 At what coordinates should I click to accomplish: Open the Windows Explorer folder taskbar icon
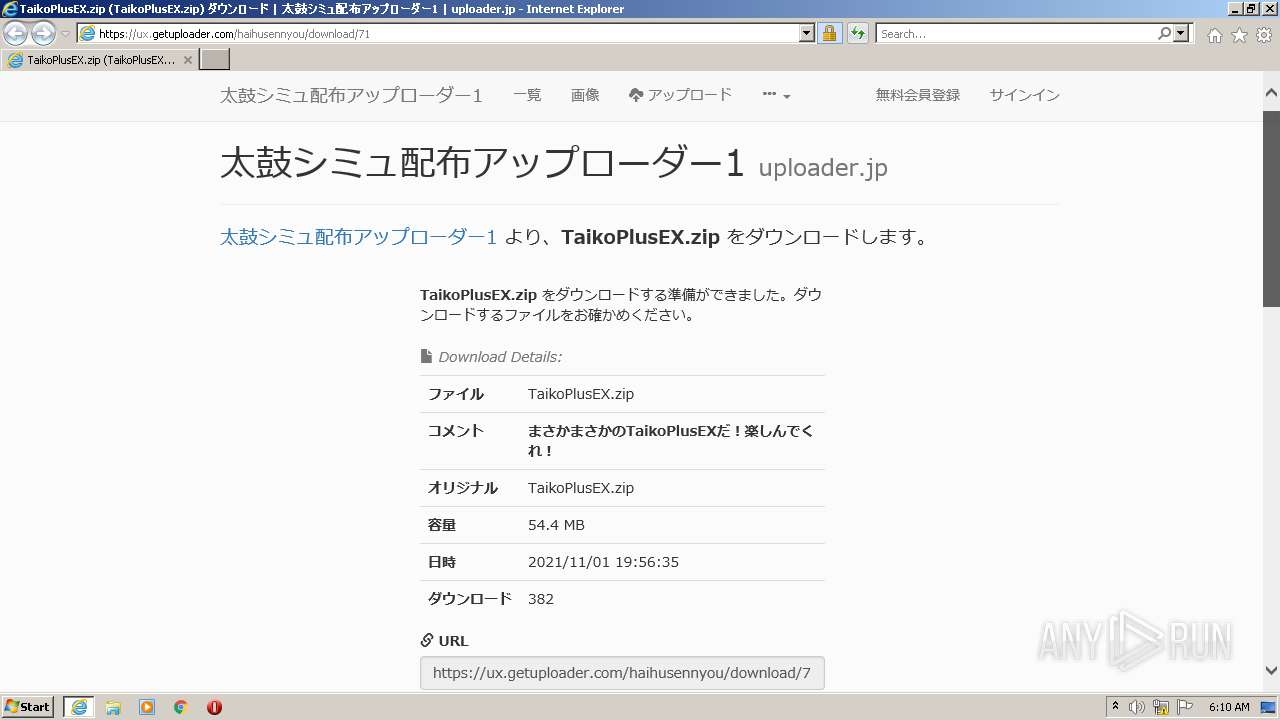(113, 707)
